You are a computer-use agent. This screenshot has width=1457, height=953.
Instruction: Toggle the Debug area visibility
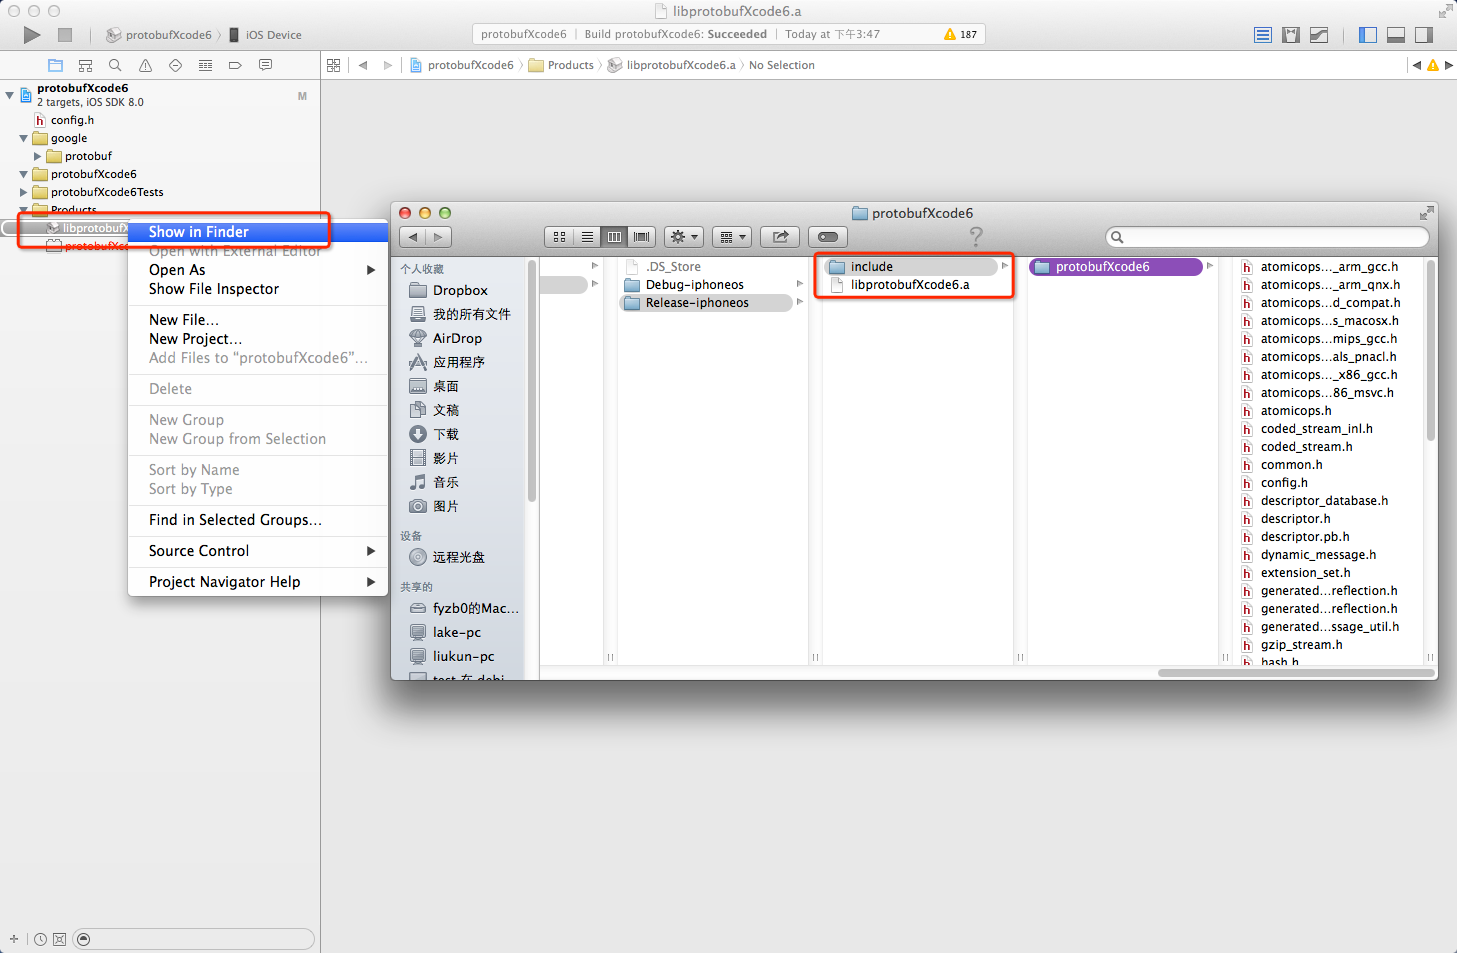pyautogui.click(x=1396, y=35)
